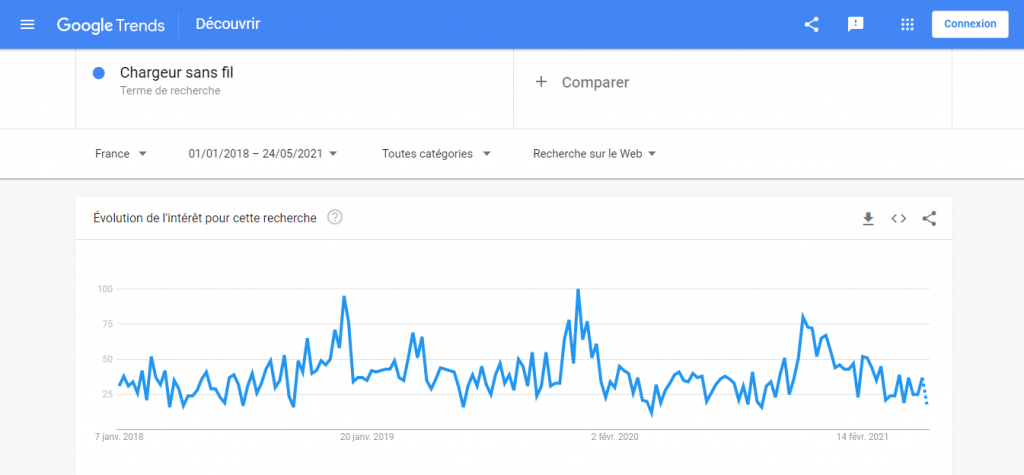Click the Chargeur sans fil search term
The image size is (1024, 475).
[176, 72]
